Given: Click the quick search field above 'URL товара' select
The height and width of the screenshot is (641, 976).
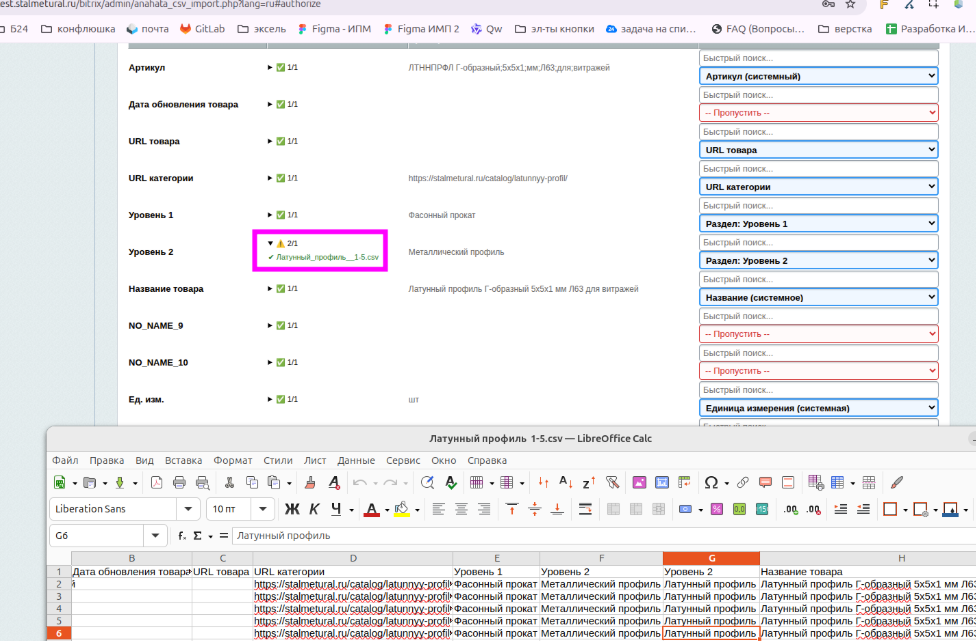Looking at the screenshot, I should pyautogui.click(x=818, y=132).
